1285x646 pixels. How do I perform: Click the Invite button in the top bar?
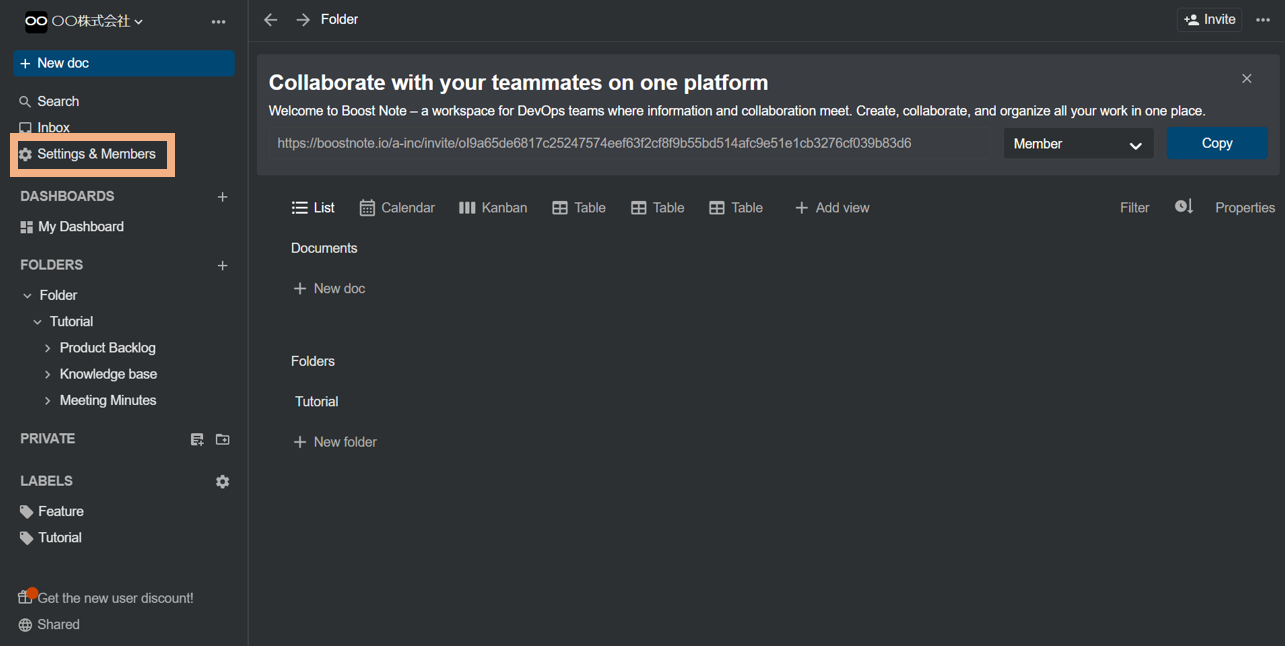click(x=1210, y=20)
